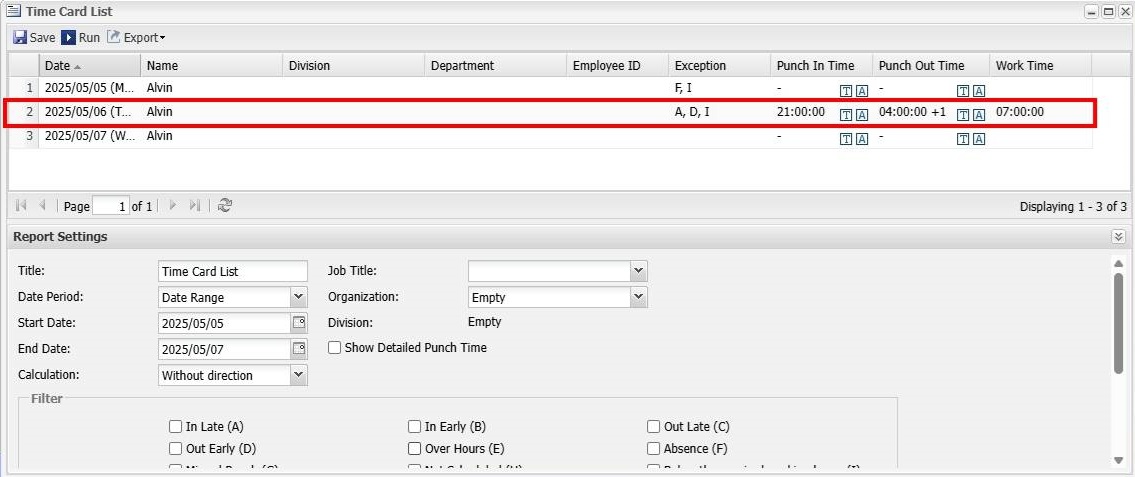1135x477 pixels.
Task: Open the Calculation dropdown
Action: (298, 375)
